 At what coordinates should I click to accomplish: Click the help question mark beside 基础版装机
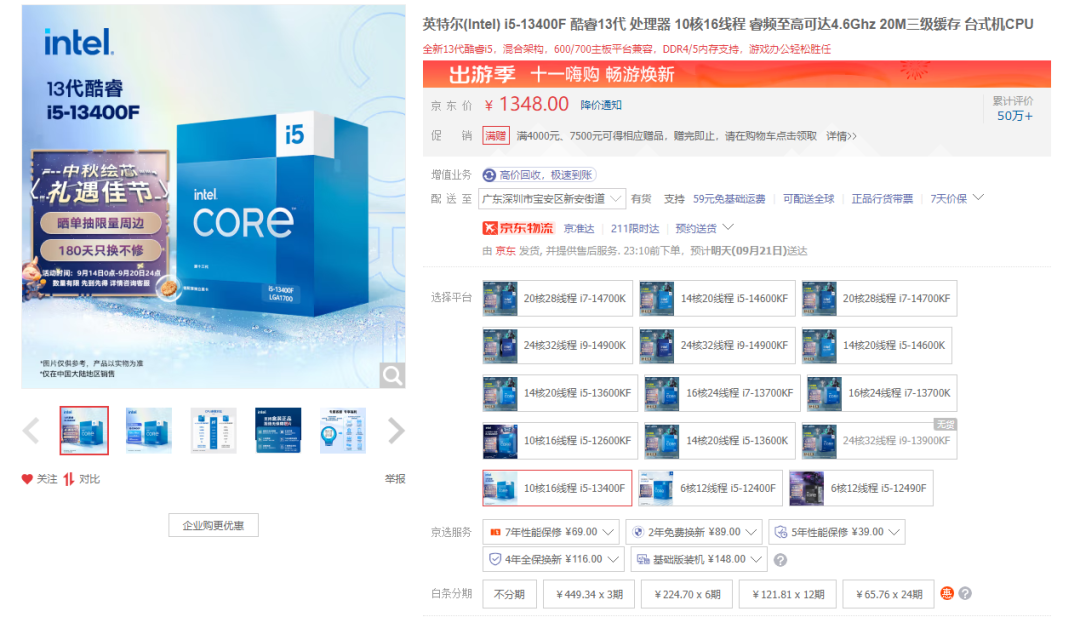[780, 560]
